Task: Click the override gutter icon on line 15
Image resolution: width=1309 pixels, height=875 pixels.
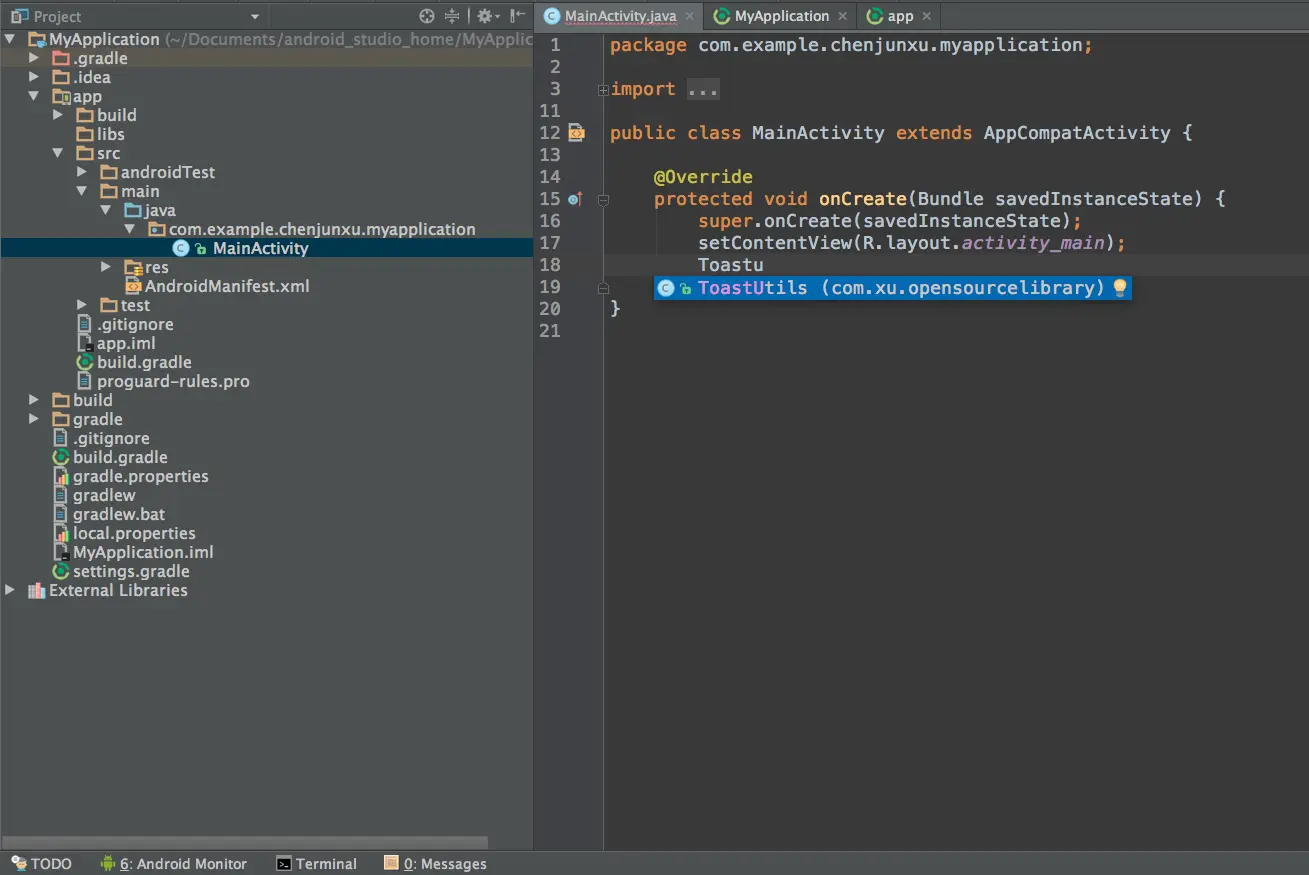Action: [x=574, y=199]
